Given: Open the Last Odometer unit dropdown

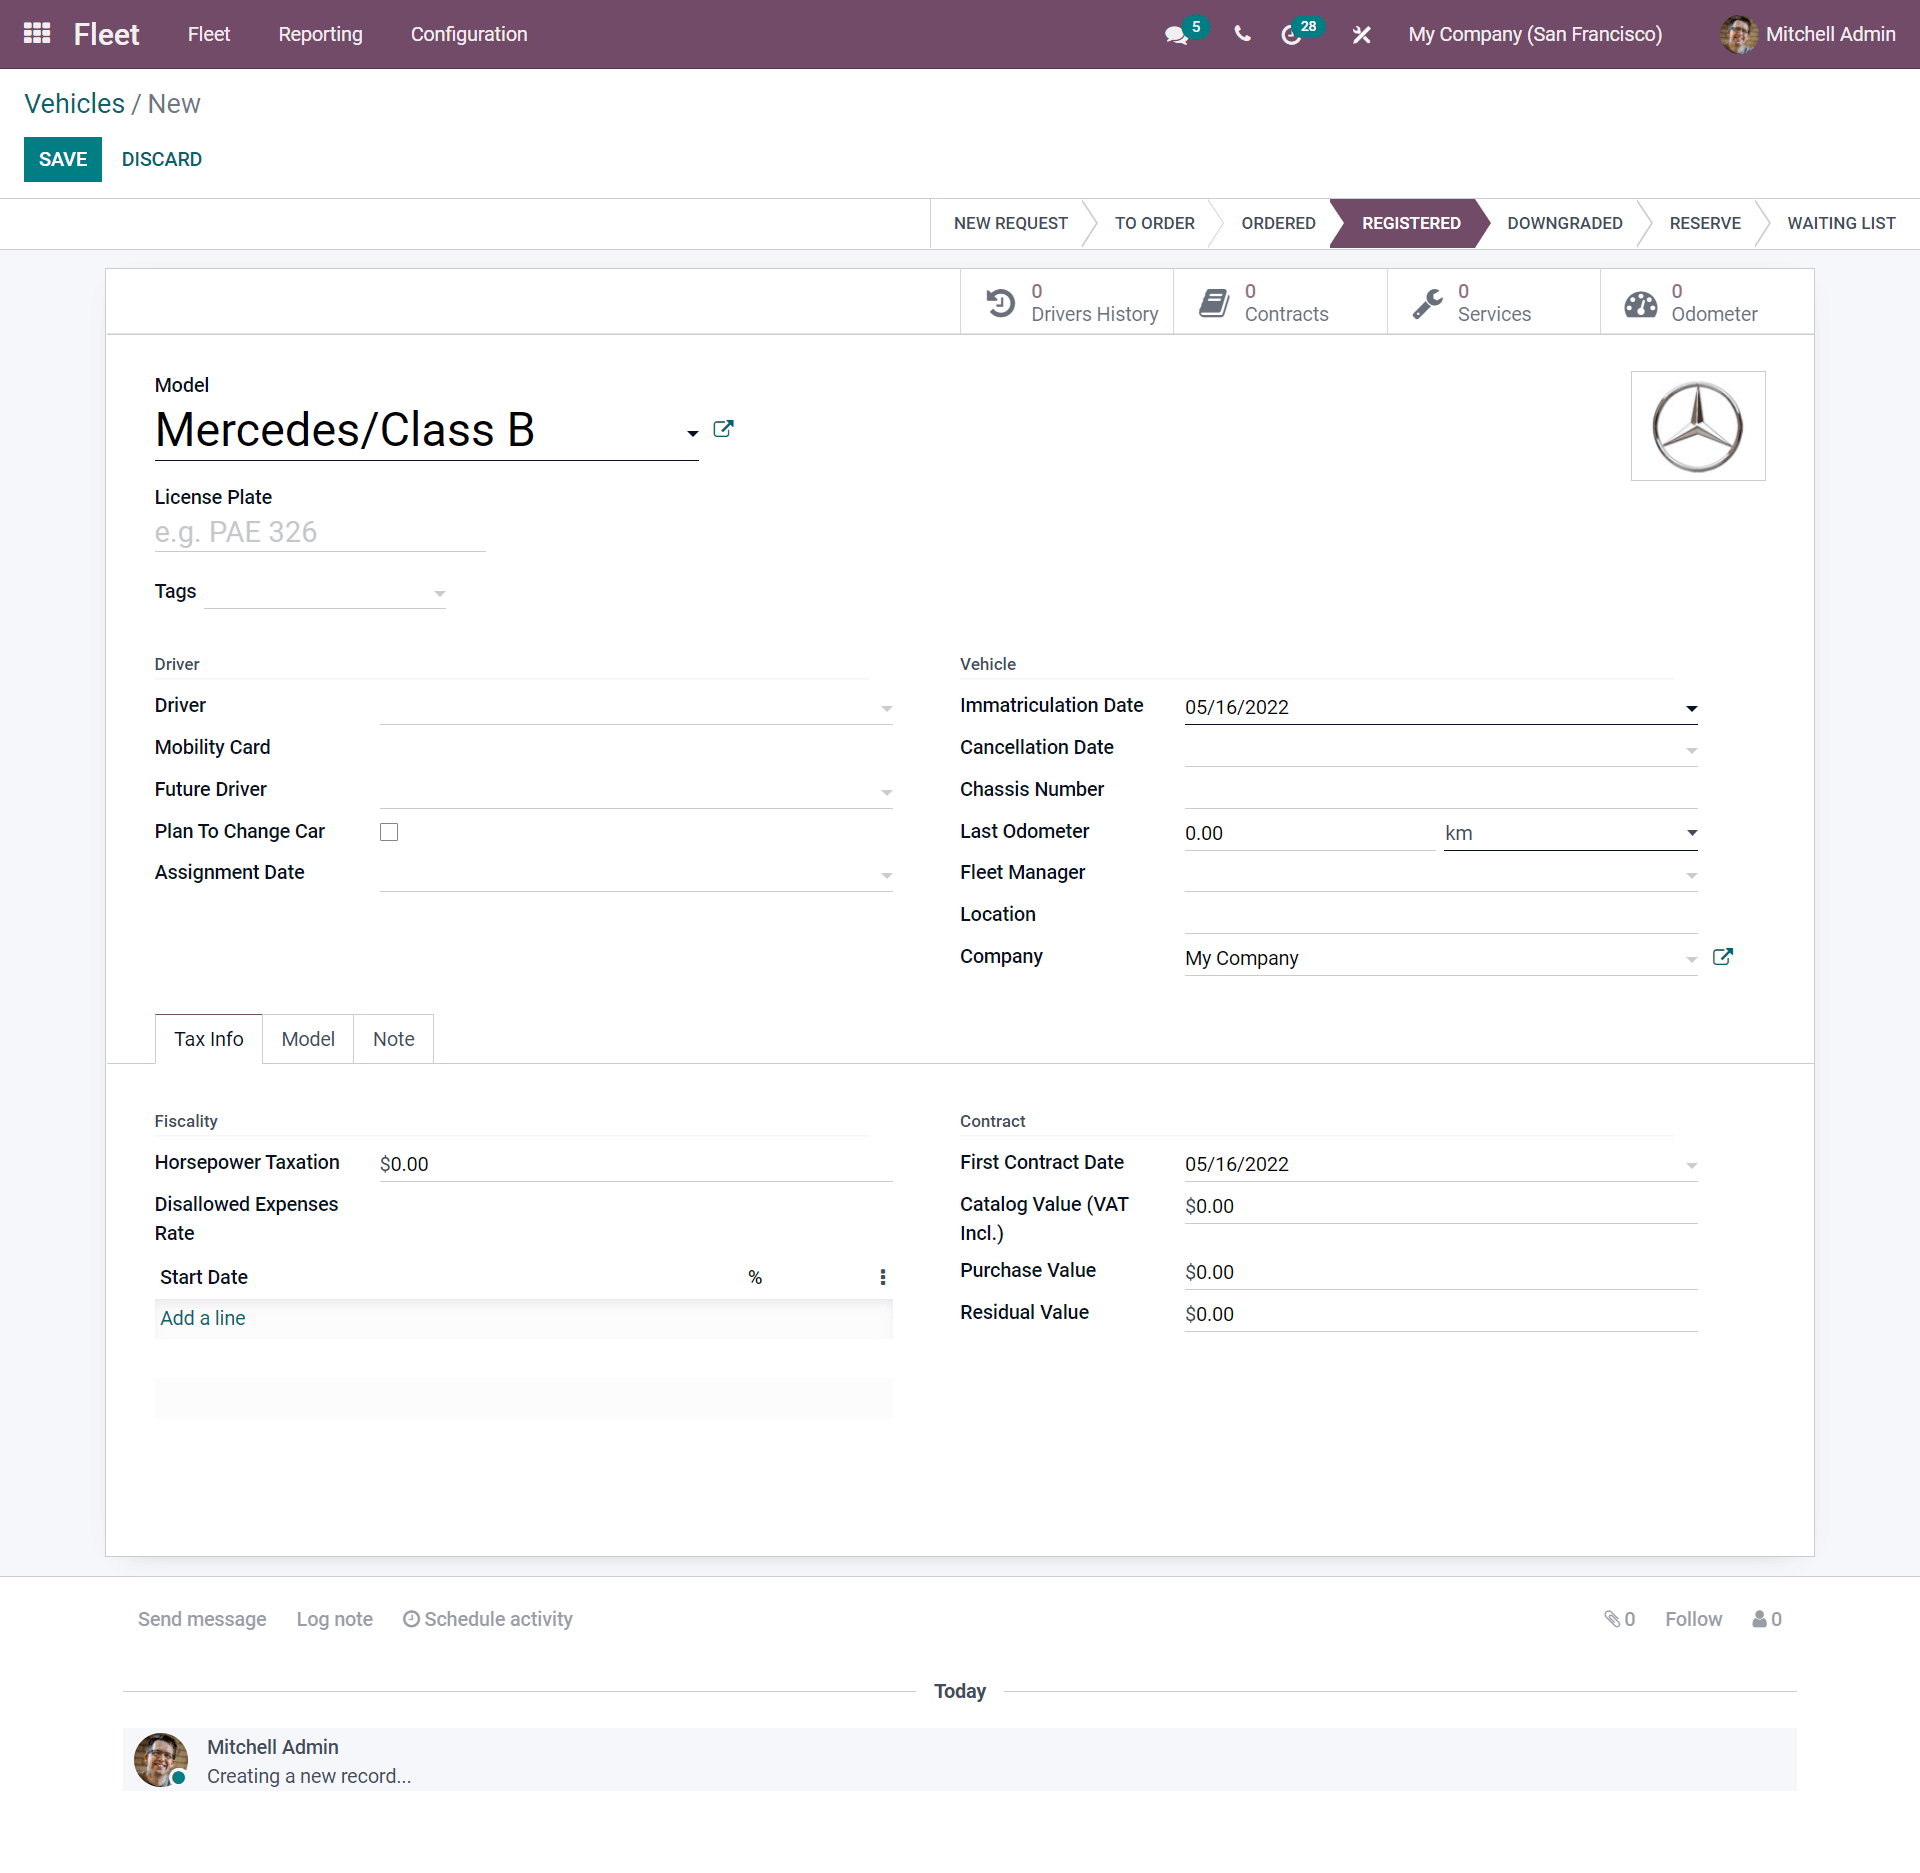Looking at the screenshot, I should pyautogui.click(x=1688, y=834).
